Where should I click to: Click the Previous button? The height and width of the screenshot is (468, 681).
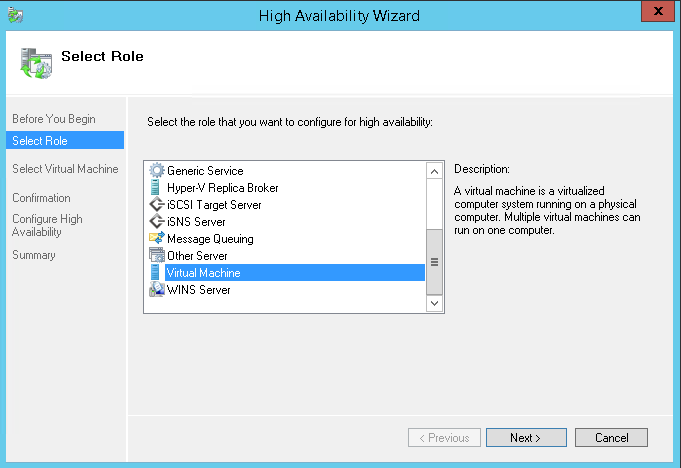pyautogui.click(x=444, y=437)
